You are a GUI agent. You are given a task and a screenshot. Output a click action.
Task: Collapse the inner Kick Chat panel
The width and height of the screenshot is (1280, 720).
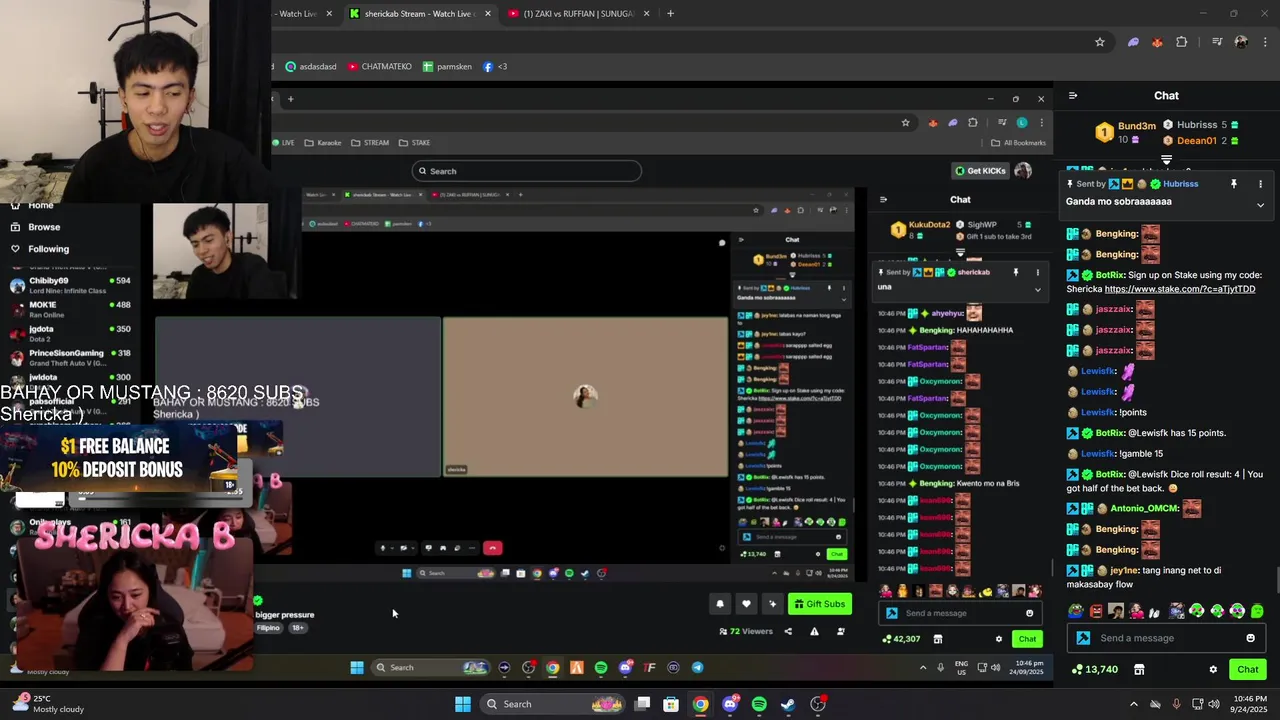(883, 200)
